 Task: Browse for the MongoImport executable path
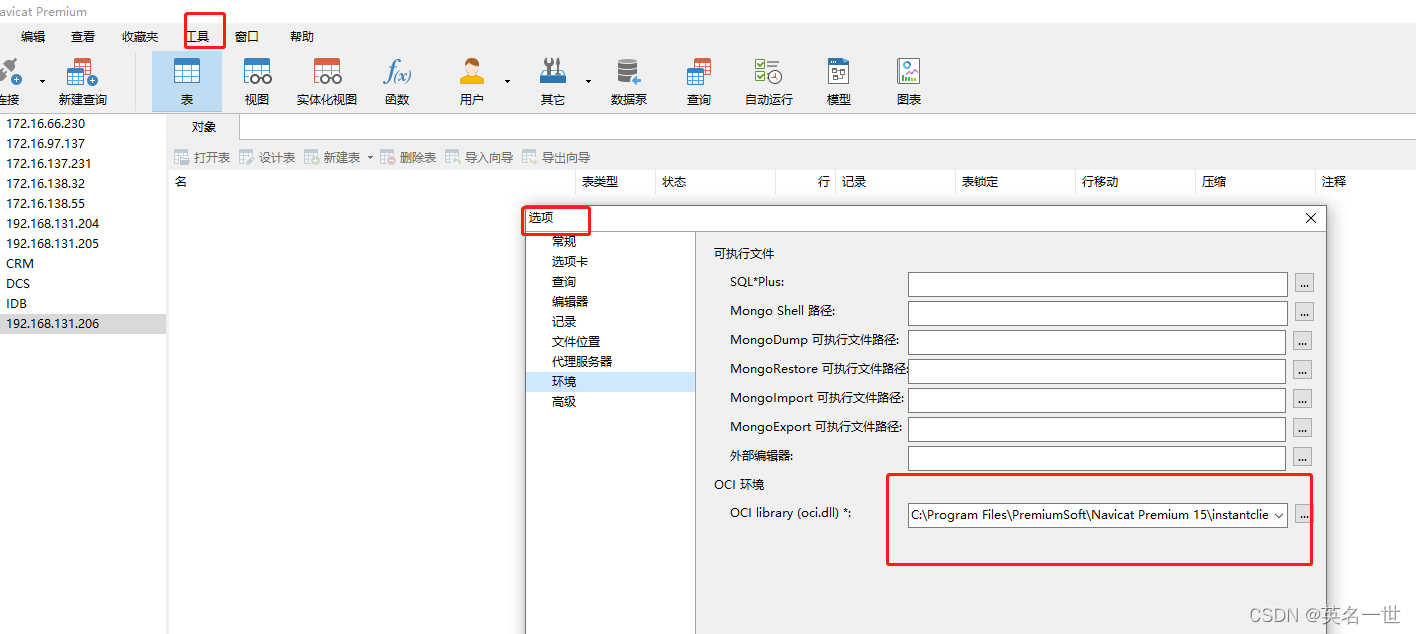pos(1302,399)
